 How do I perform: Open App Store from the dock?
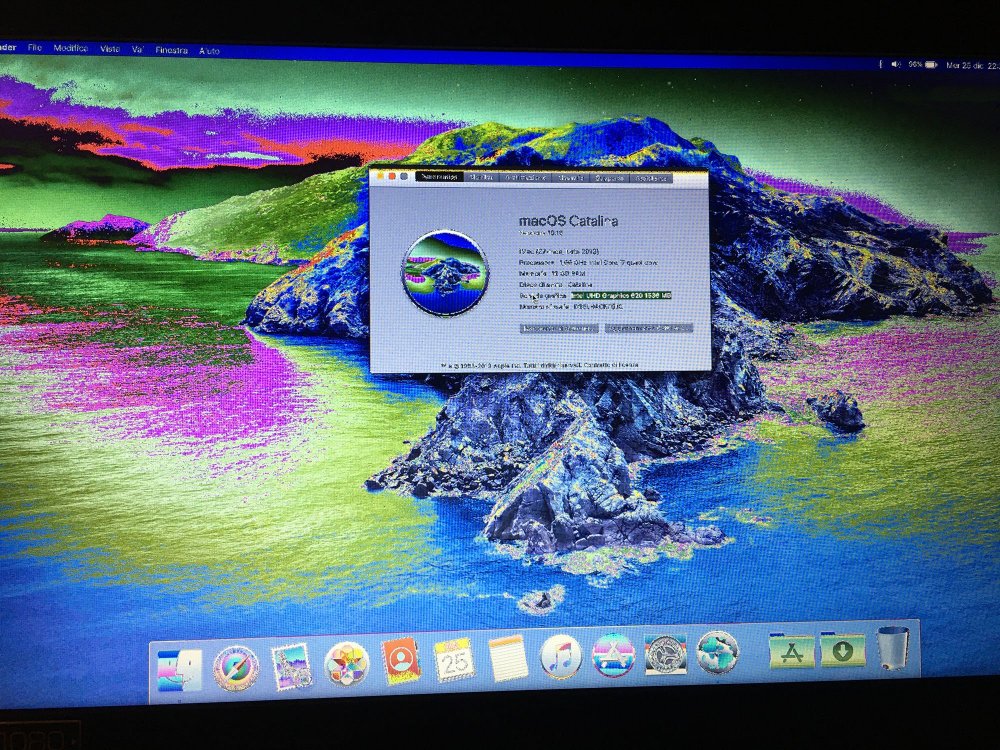point(614,655)
